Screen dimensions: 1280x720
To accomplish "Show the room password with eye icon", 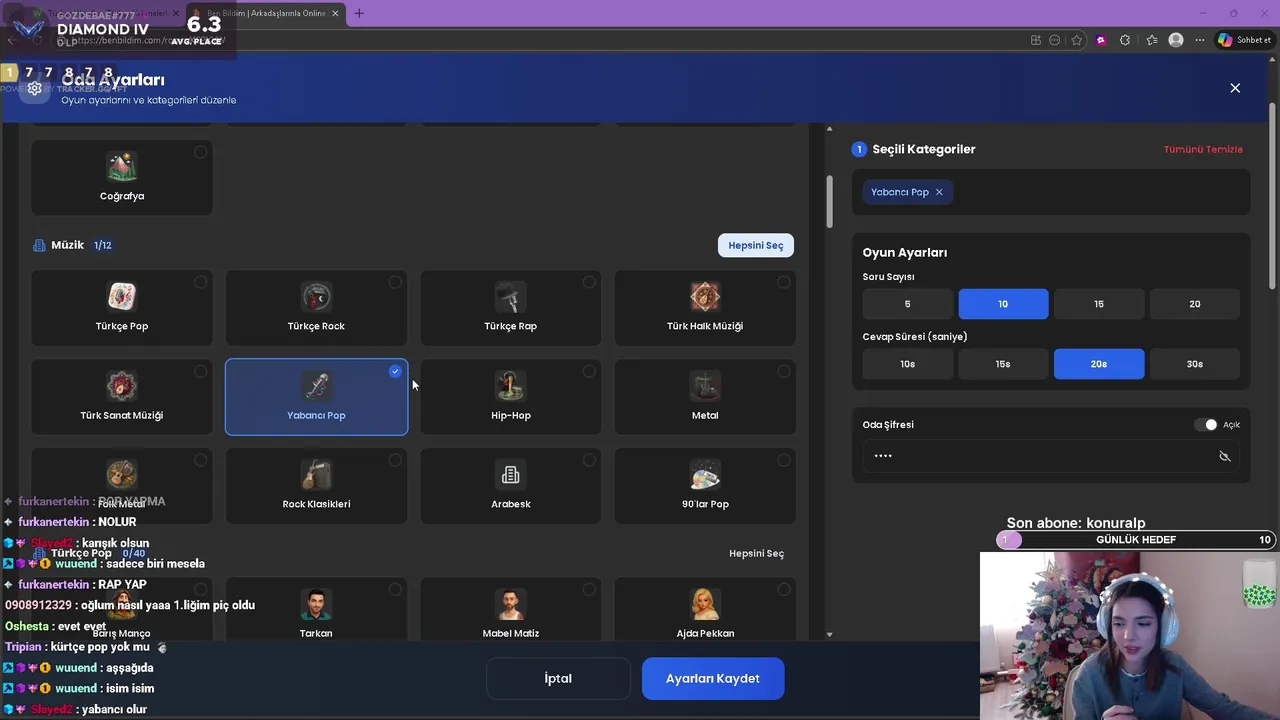I will coord(1224,456).
